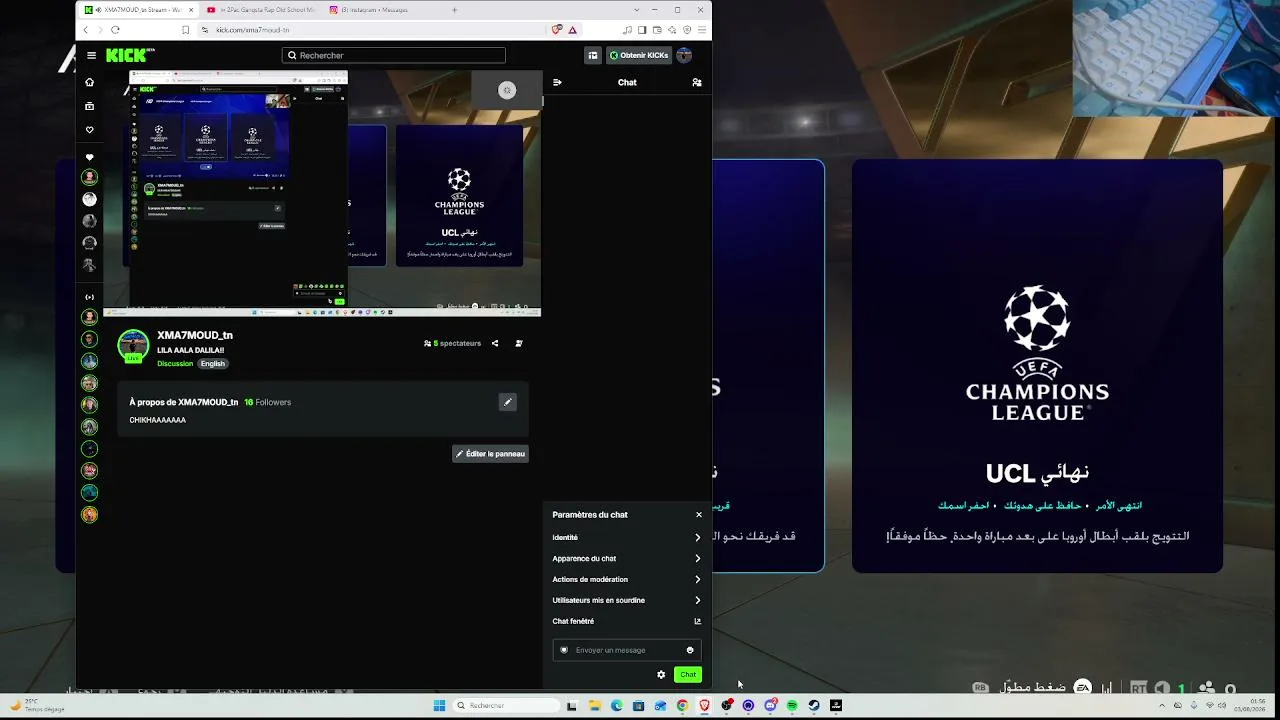Collapse the chat panel with arrow icon
1280x720 pixels.
pos(557,82)
